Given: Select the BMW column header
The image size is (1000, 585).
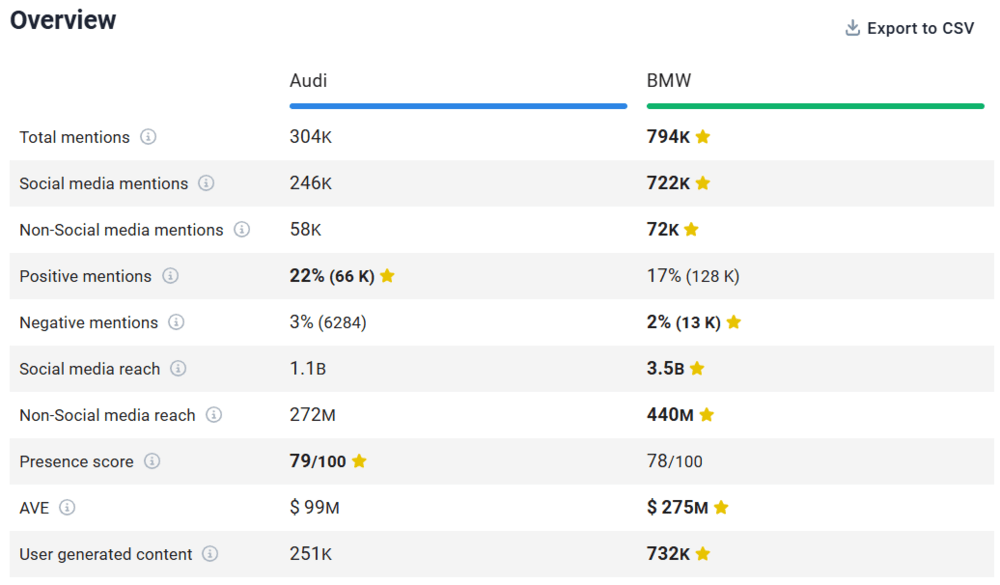Looking at the screenshot, I should (x=669, y=80).
